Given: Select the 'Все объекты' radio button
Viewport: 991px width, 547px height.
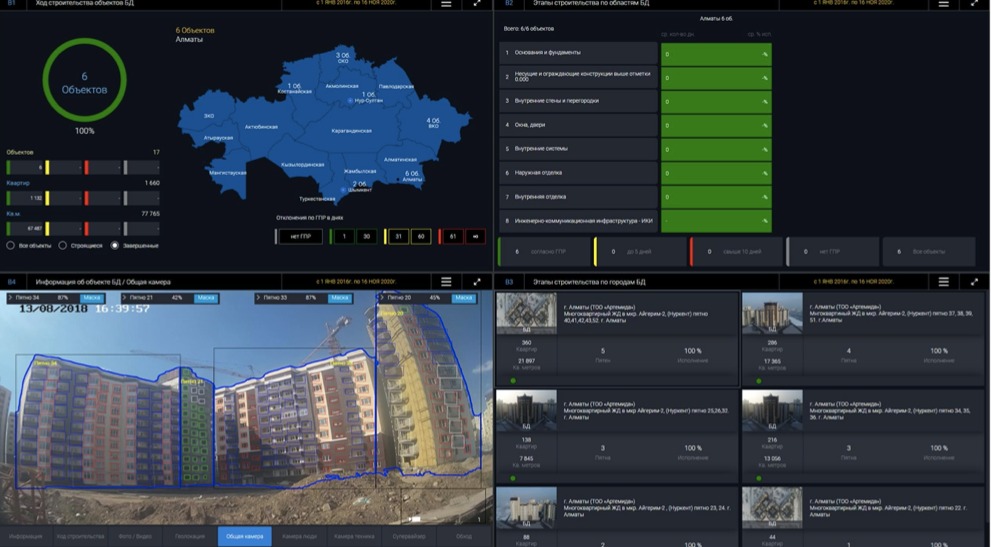Looking at the screenshot, I should 11,245.
